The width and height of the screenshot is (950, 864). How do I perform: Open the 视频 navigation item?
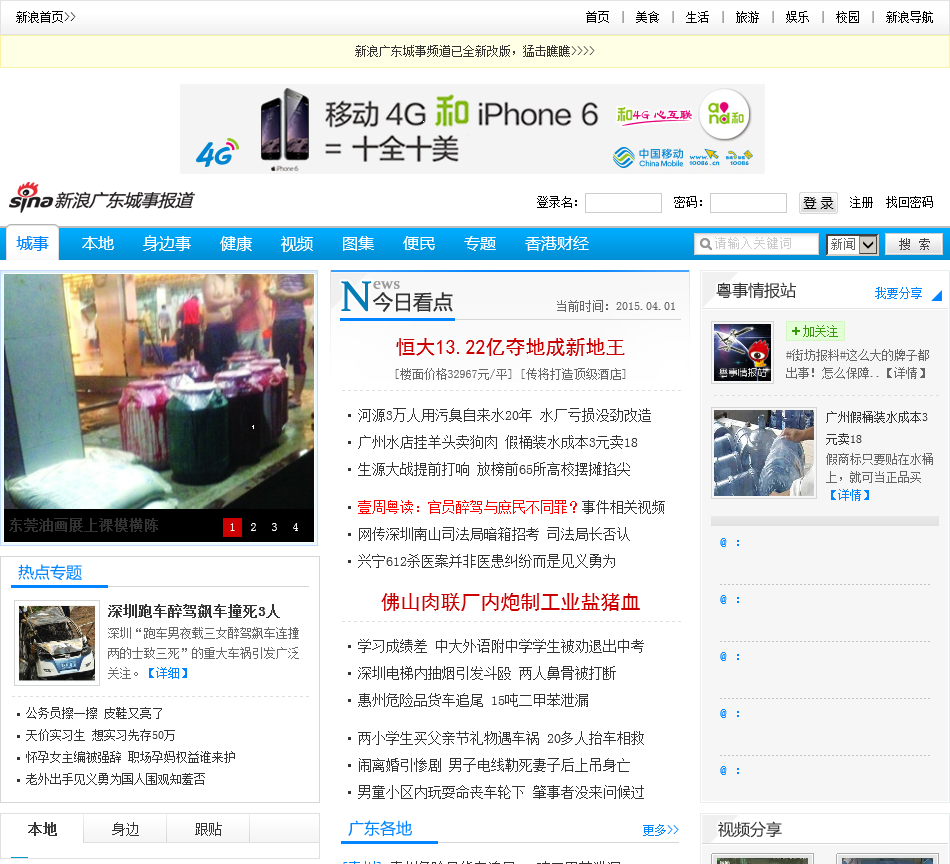point(297,244)
